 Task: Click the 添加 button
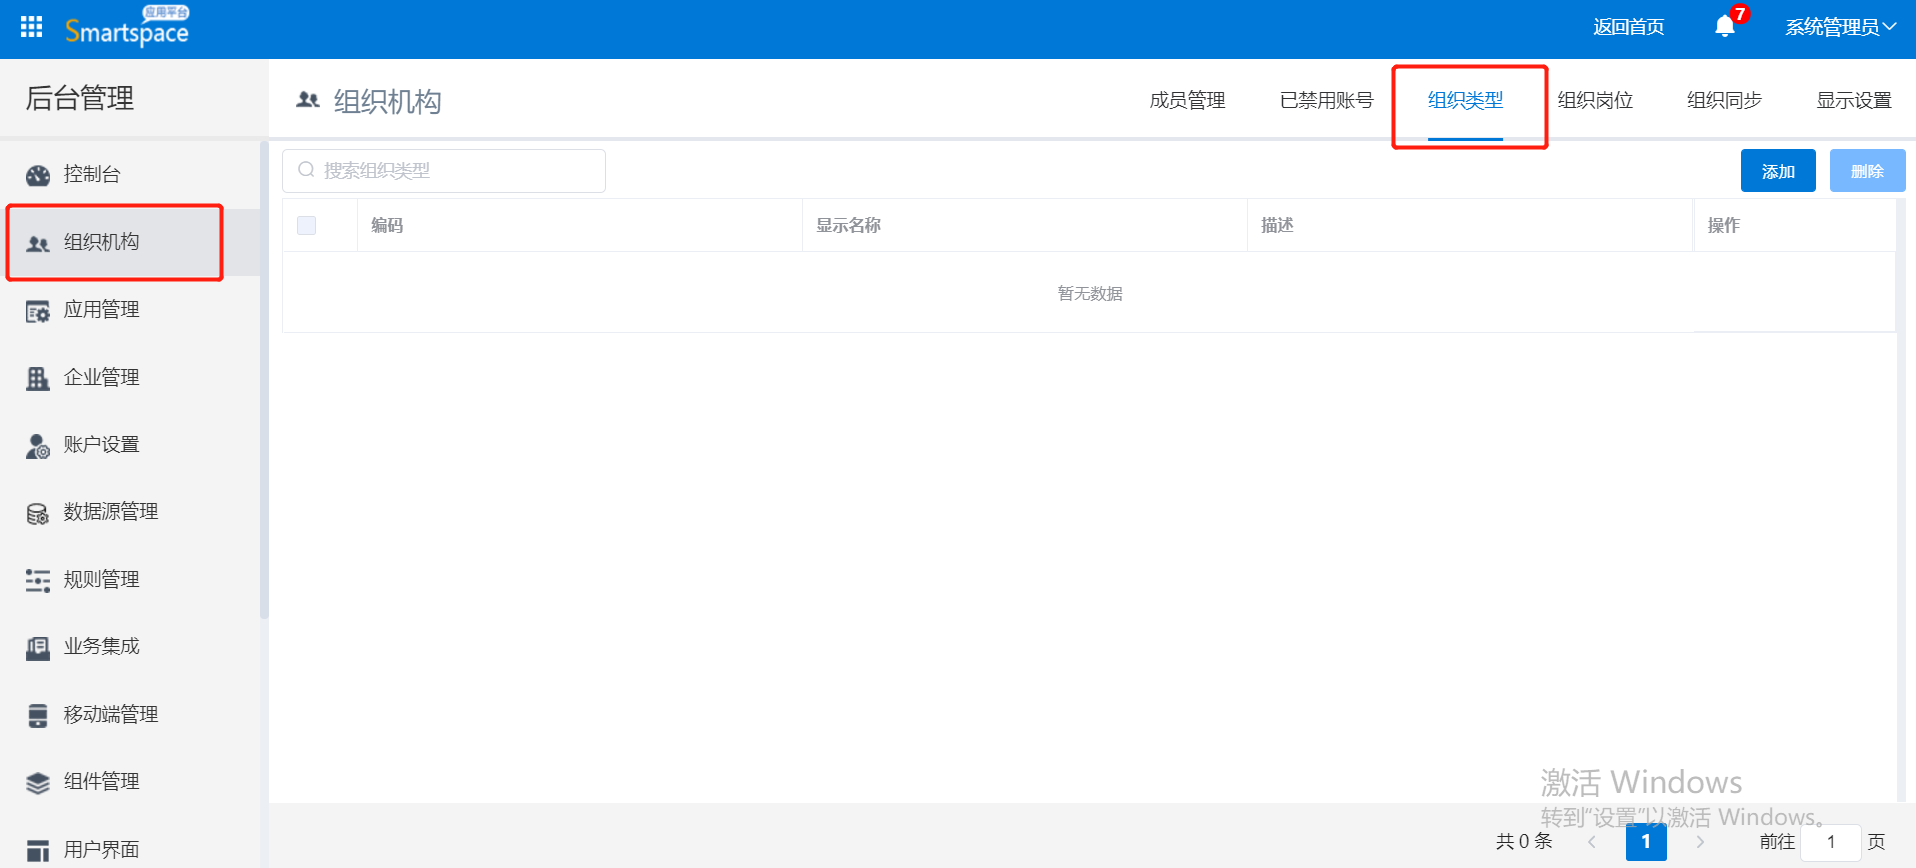coord(1778,171)
